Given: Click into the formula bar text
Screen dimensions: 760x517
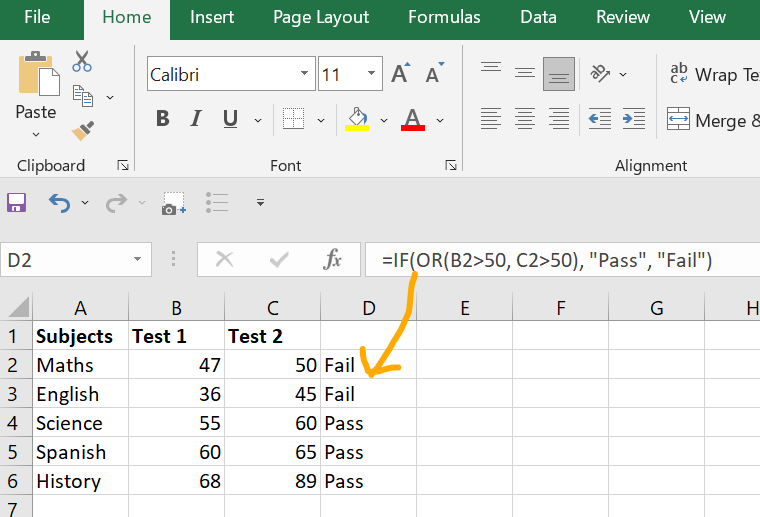Looking at the screenshot, I should pyautogui.click(x=547, y=260).
